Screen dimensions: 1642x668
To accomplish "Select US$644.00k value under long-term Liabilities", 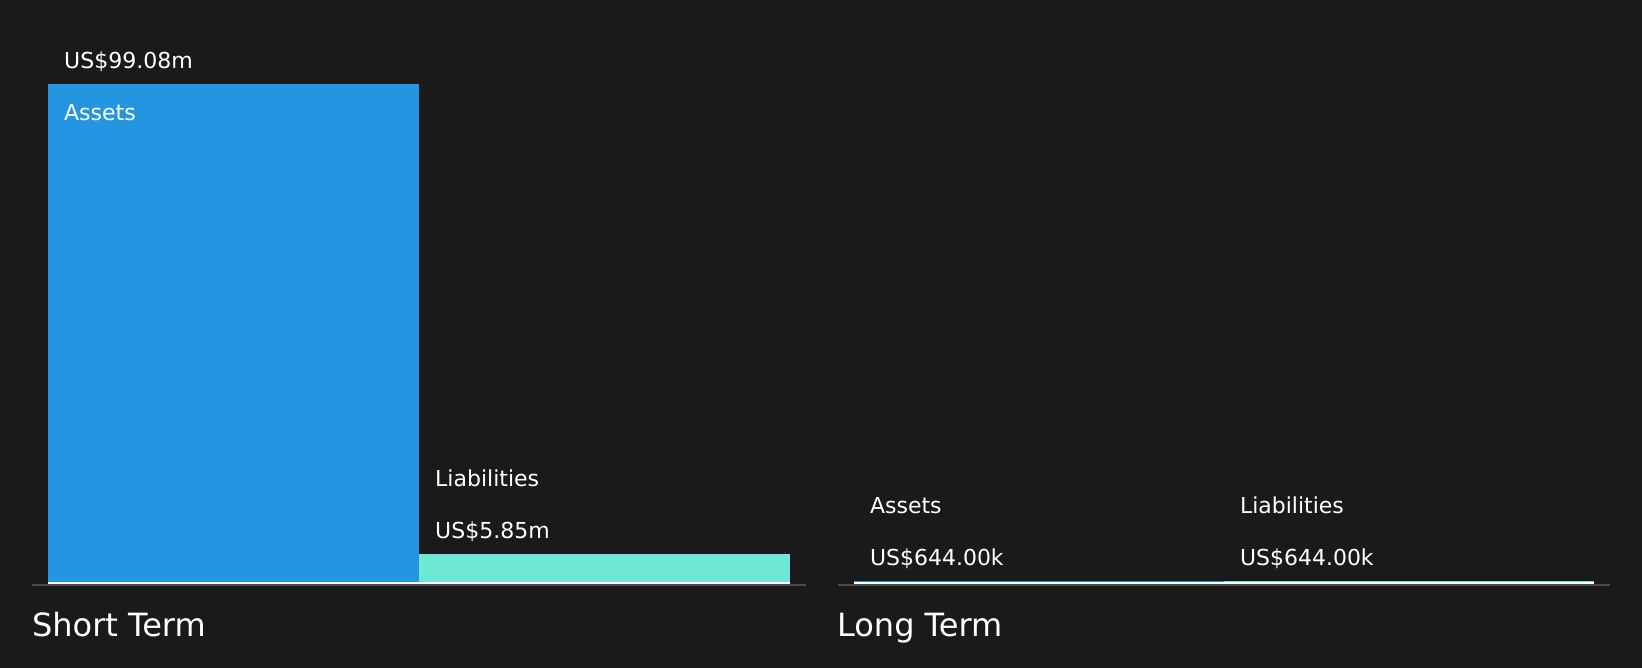I will [1307, 558].
